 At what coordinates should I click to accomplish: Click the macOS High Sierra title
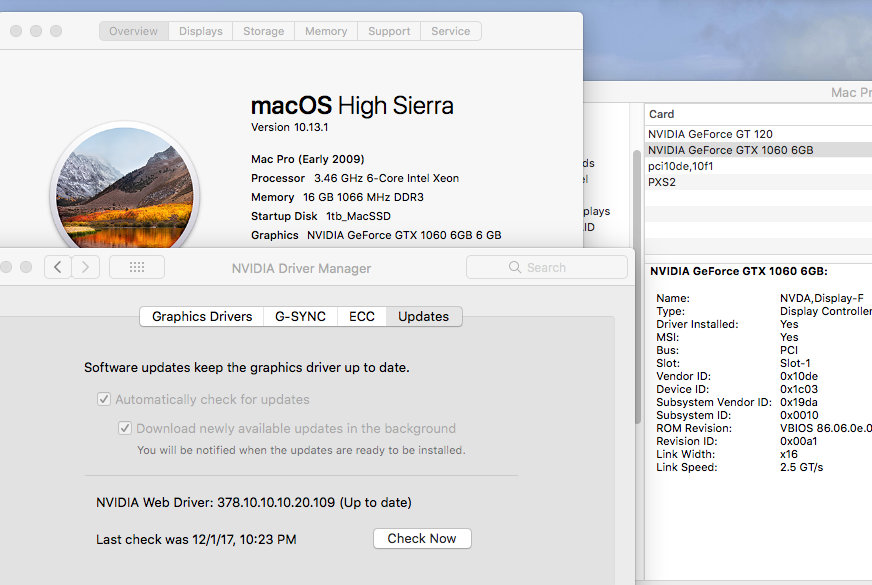pos(352,106)
